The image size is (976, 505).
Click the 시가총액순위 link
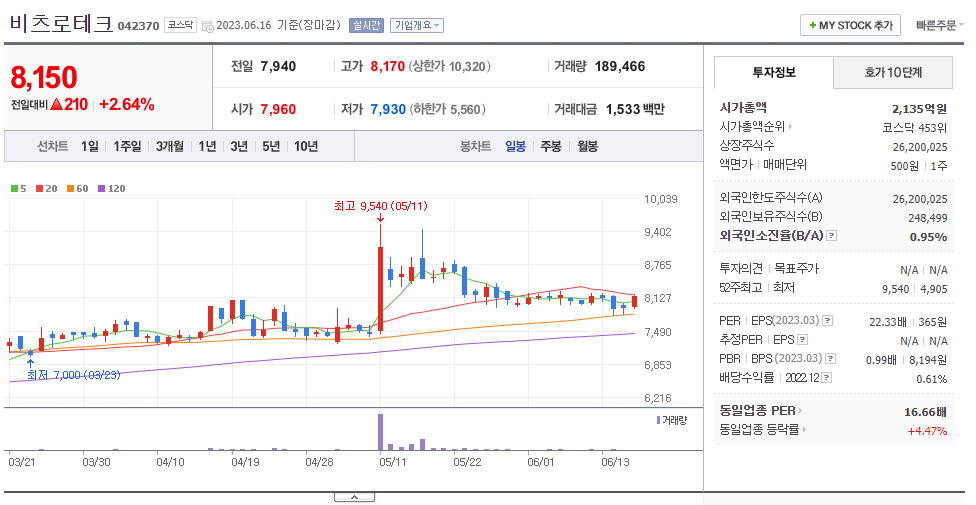click(752, 127)
